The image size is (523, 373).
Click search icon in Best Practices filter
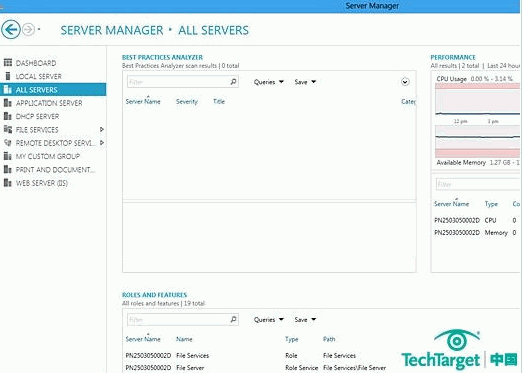pyautogui.click(x=233, y=82)
